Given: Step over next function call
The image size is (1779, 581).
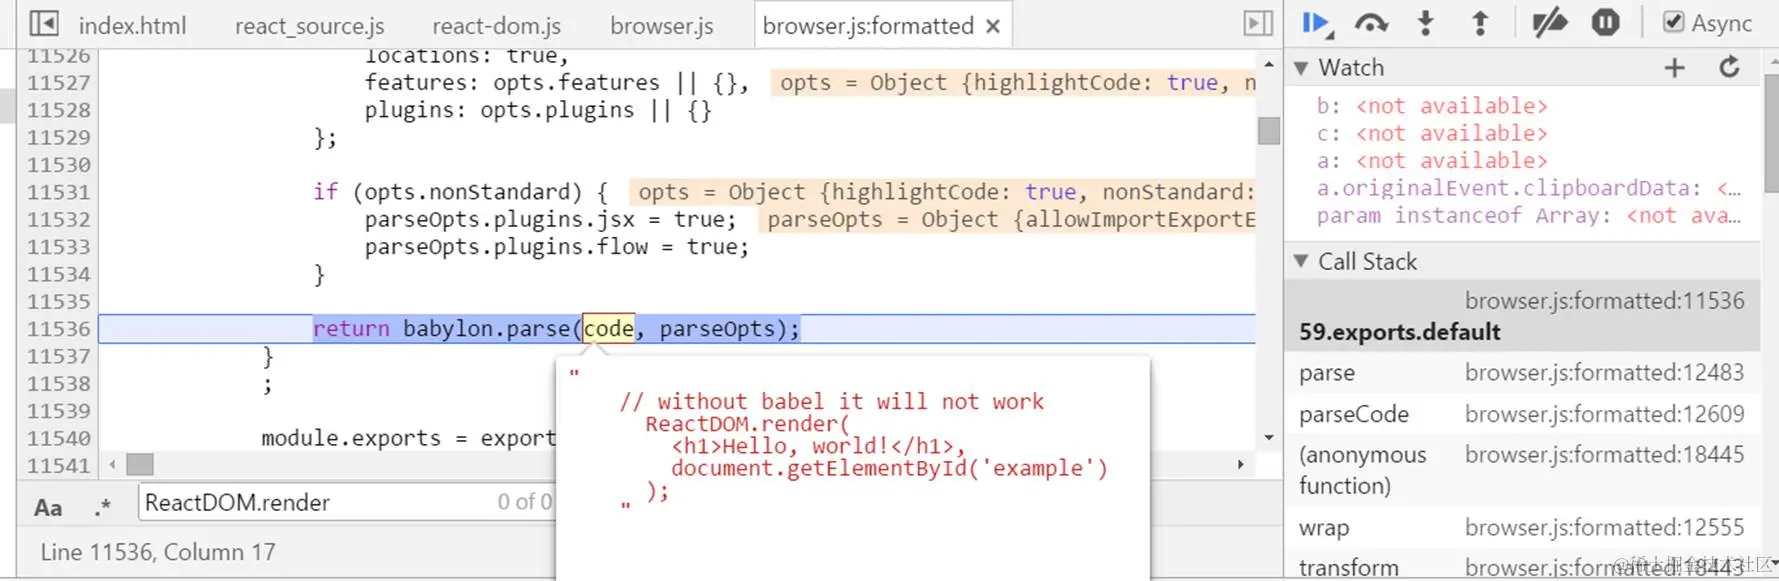Looking at the screenshot, I should pos(1371,23).
